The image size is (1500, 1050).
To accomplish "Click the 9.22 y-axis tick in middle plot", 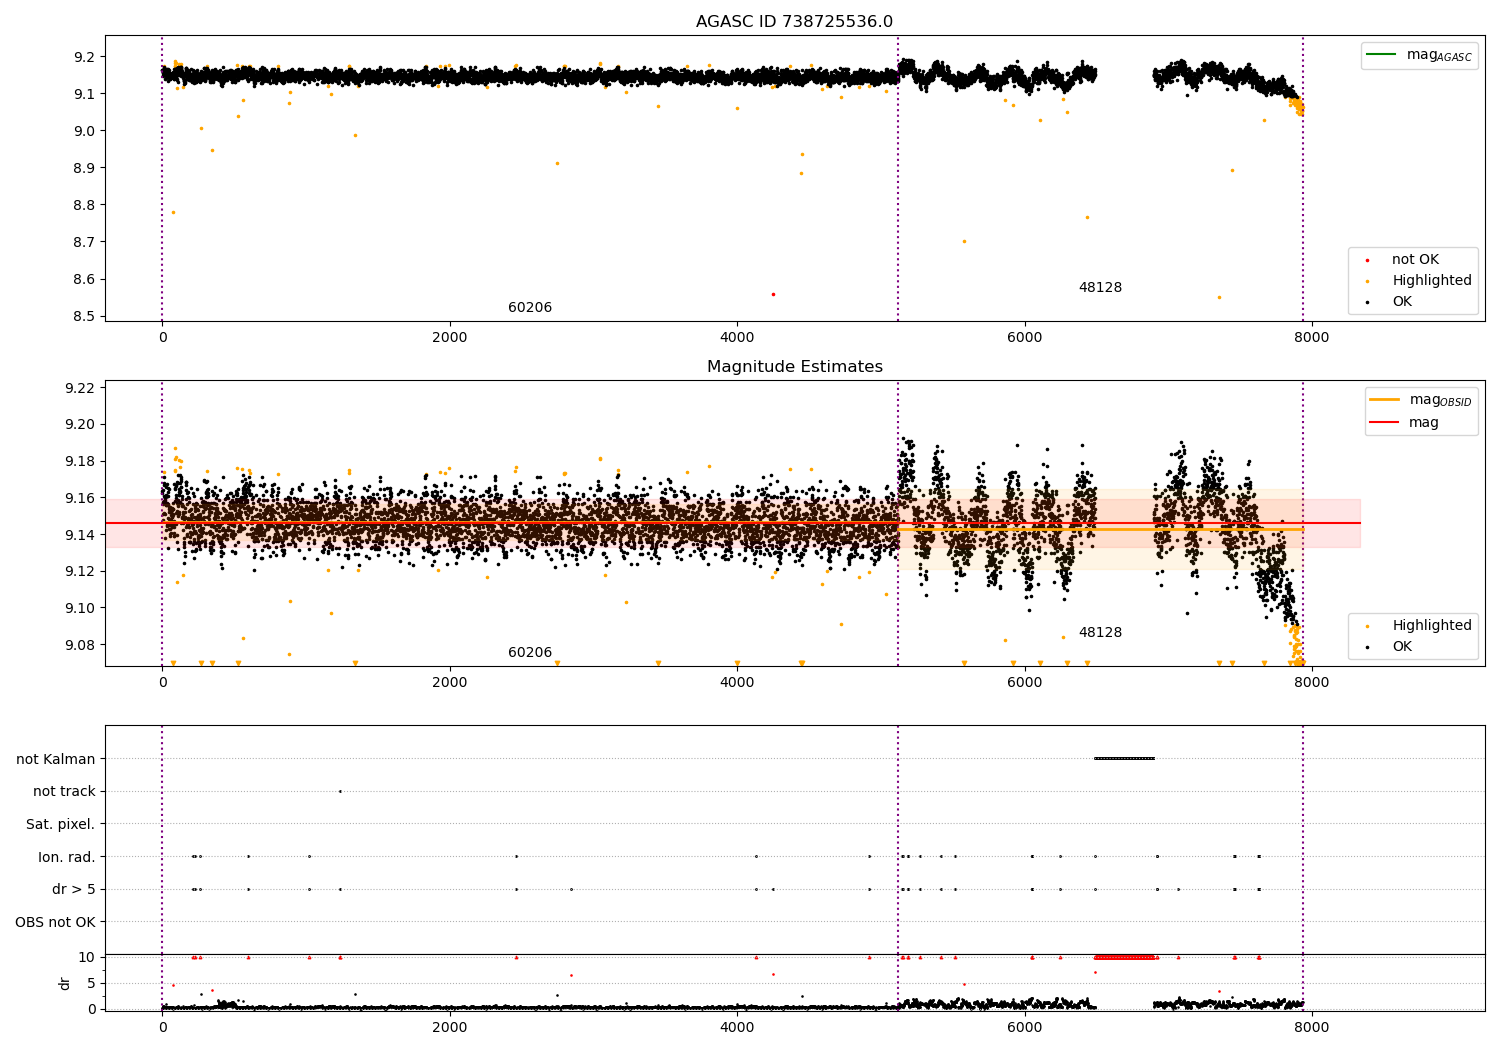I will 82,388.
